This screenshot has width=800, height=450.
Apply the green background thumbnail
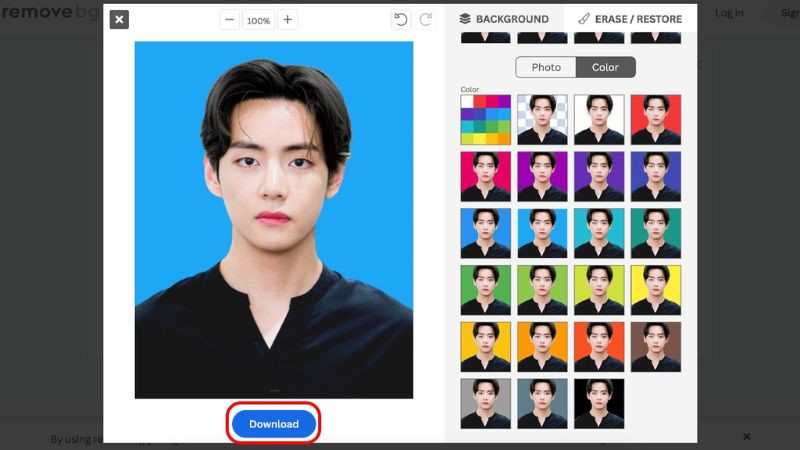(486, 290)
